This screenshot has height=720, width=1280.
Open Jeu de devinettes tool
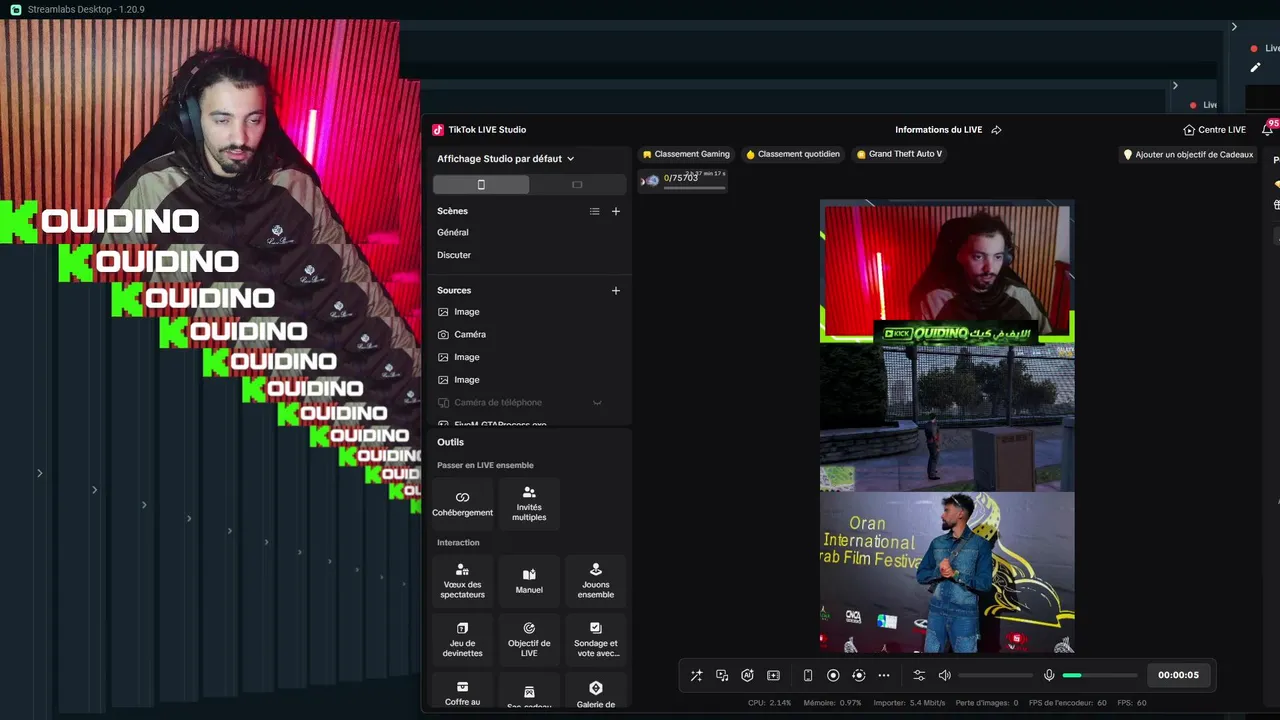(462, 640)
